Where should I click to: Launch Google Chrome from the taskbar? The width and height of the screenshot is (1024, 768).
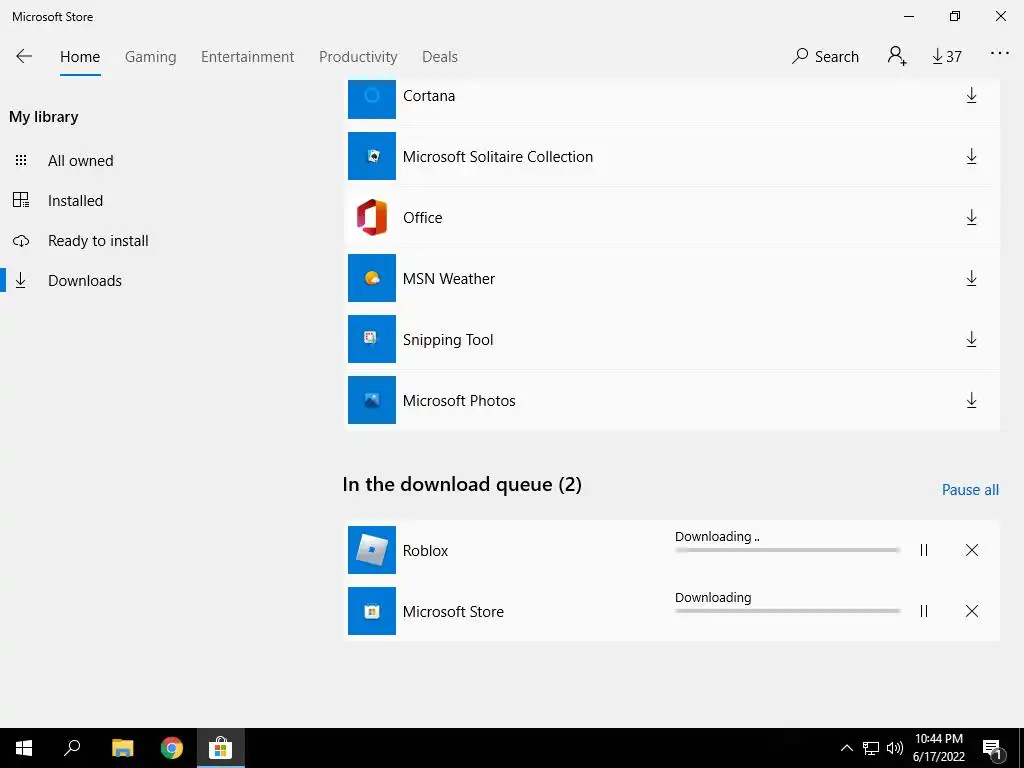pos(172,748)
